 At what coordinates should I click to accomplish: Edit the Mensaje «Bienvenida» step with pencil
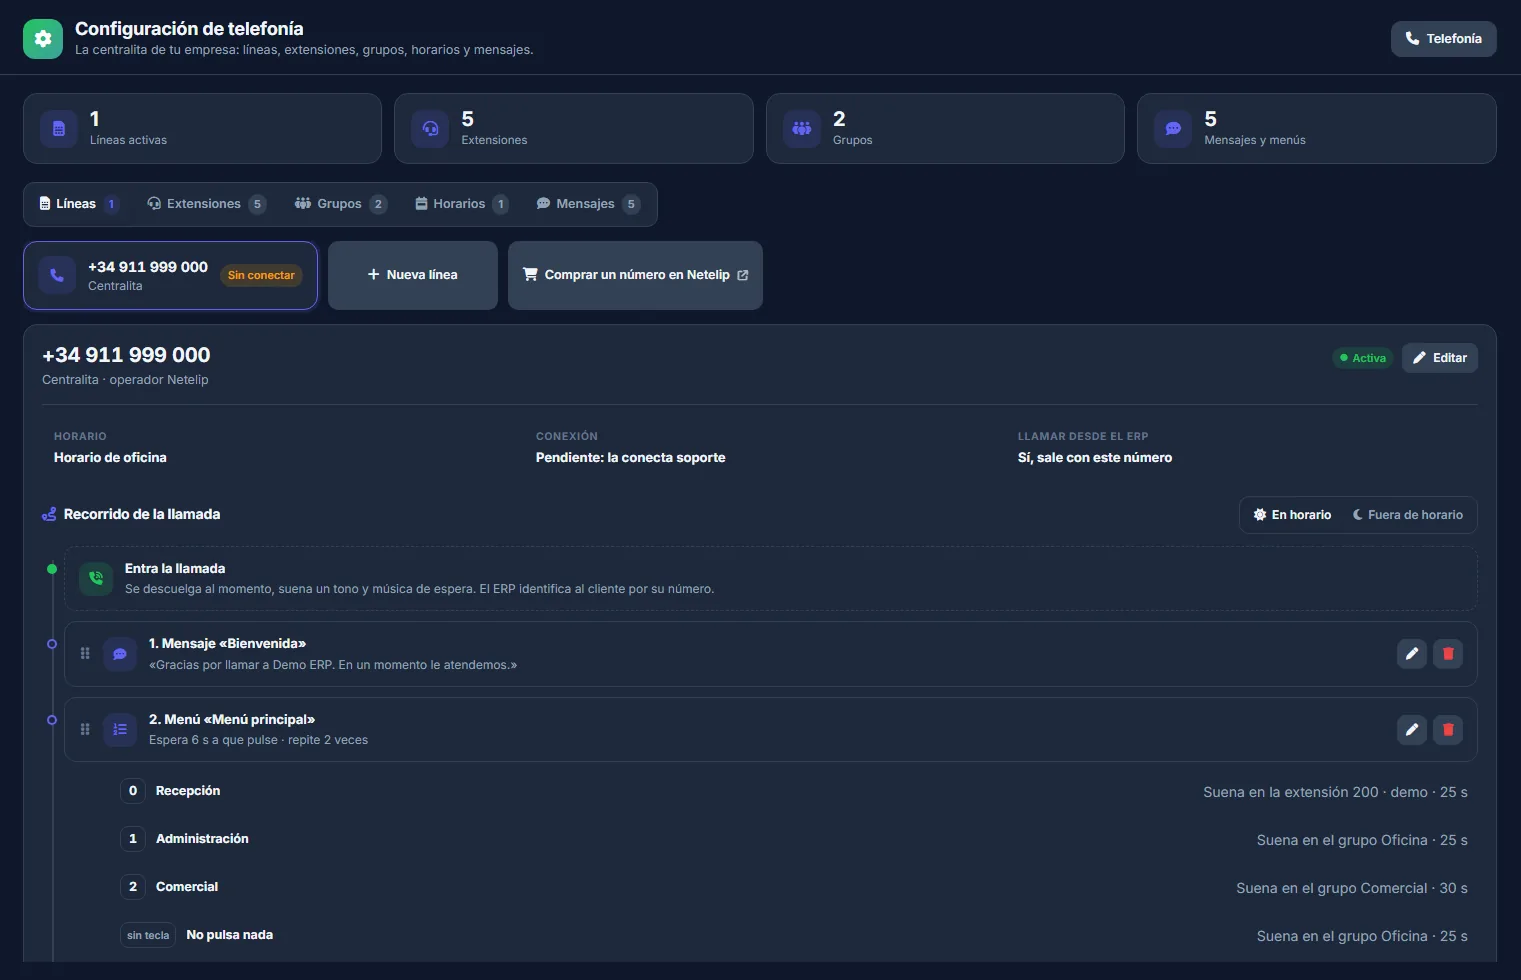[x=1412, y=654]
